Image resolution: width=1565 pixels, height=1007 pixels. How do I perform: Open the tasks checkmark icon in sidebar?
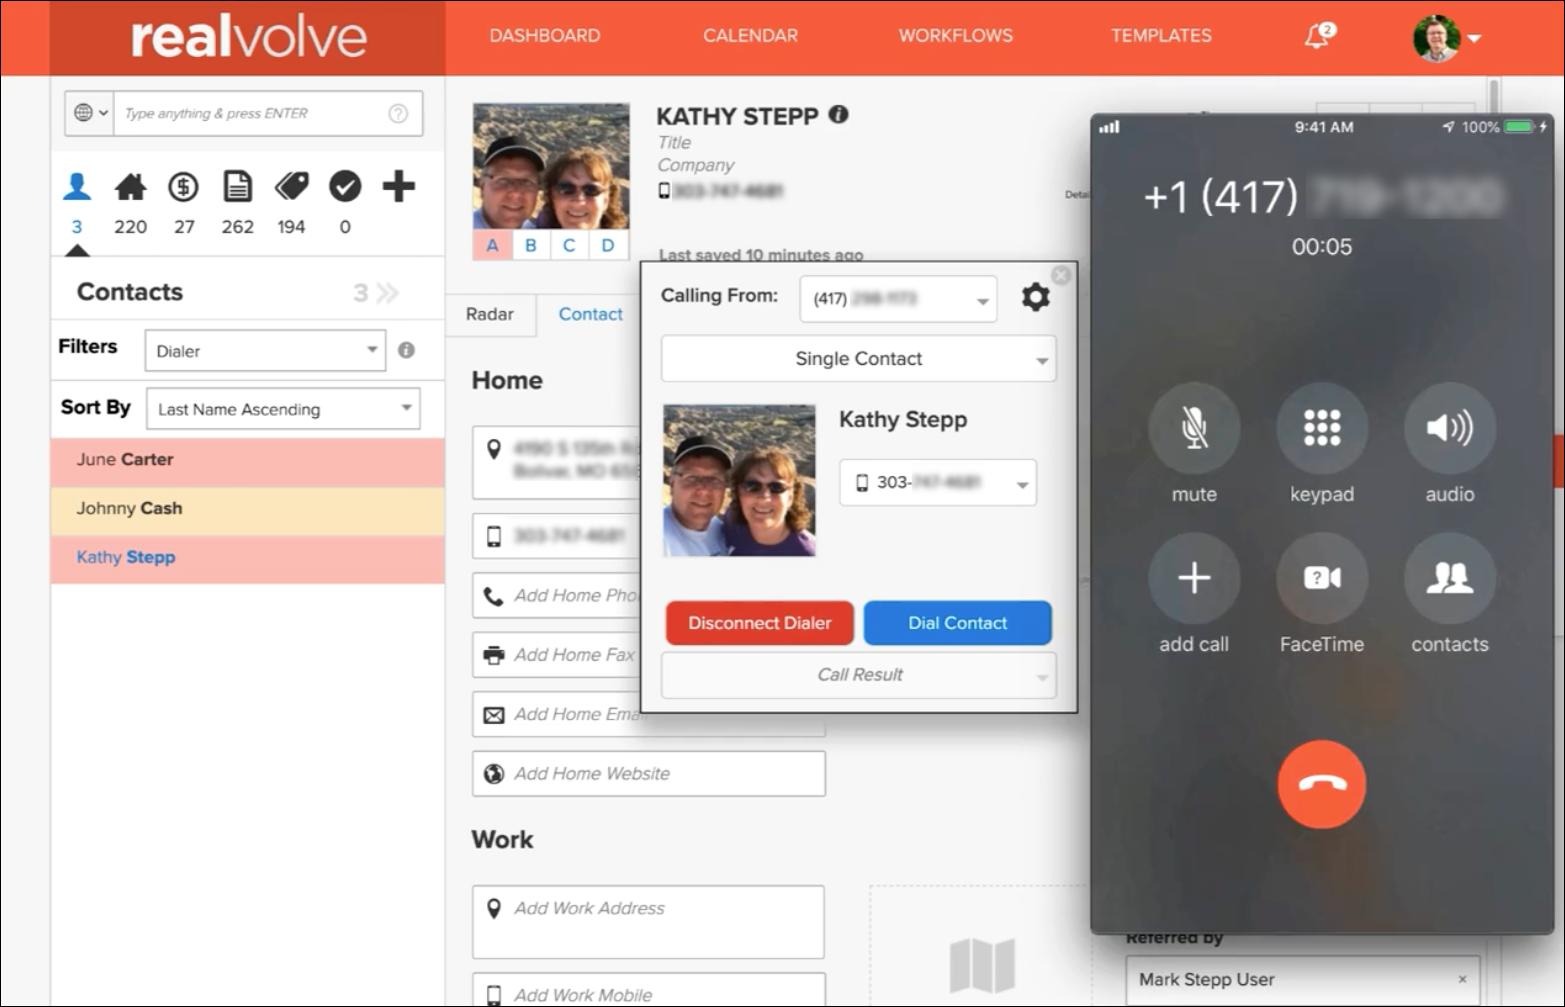pos(344,186)
